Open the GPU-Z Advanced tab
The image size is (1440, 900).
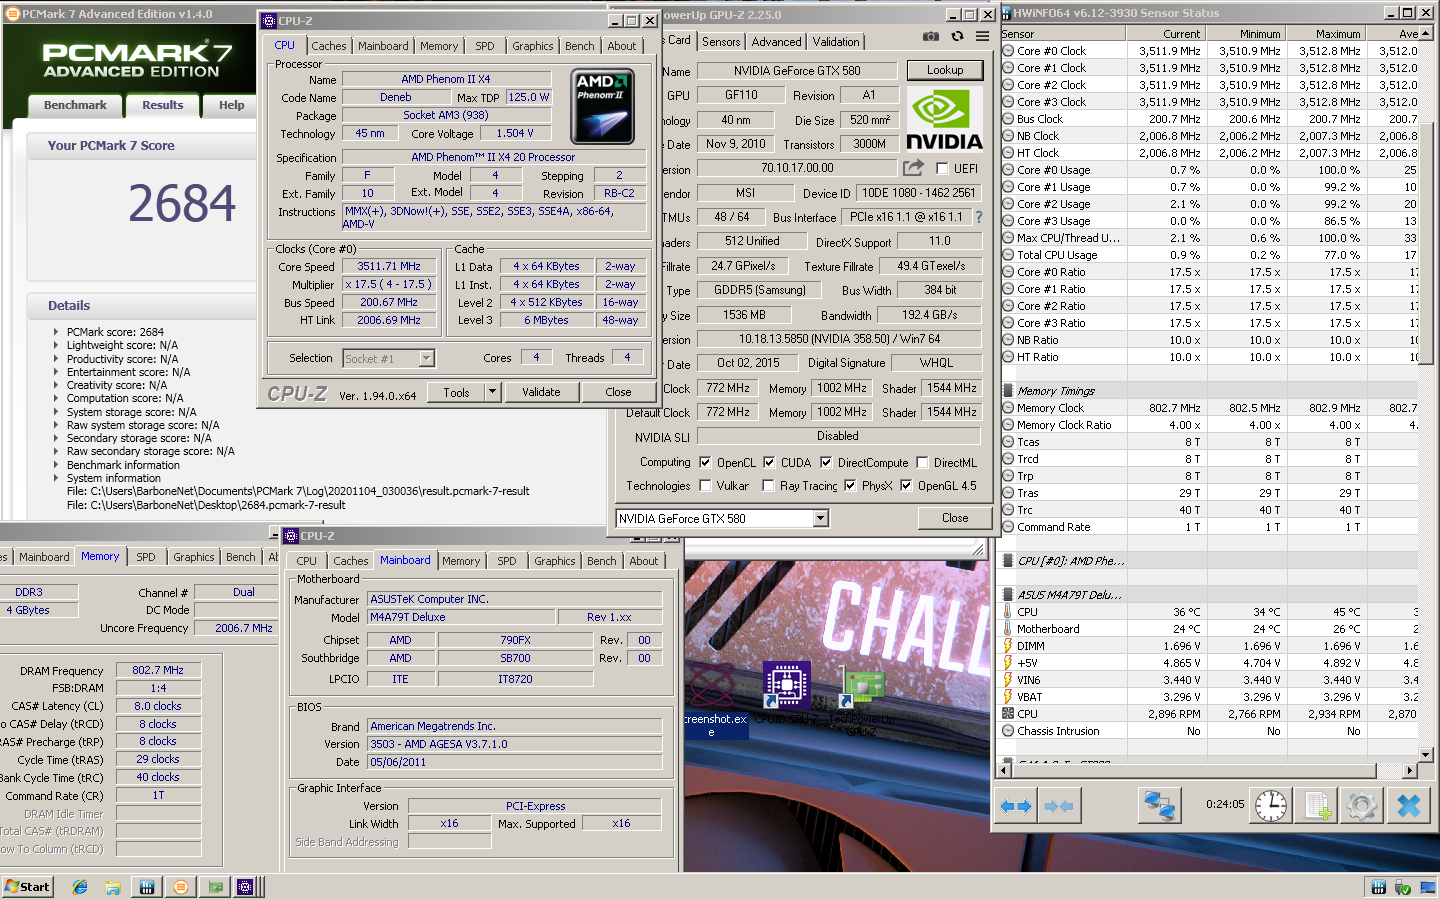coord(776,42)
